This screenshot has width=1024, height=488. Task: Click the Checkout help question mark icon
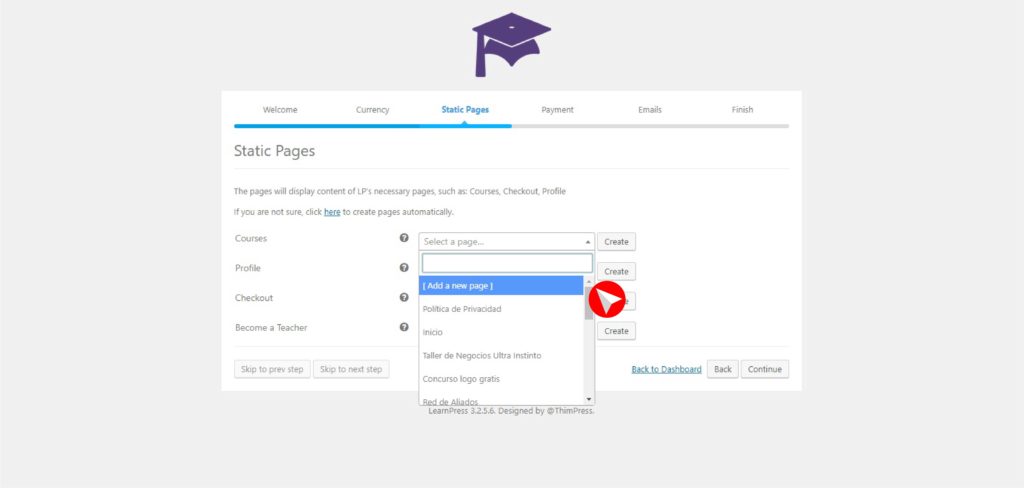(404, 297)
